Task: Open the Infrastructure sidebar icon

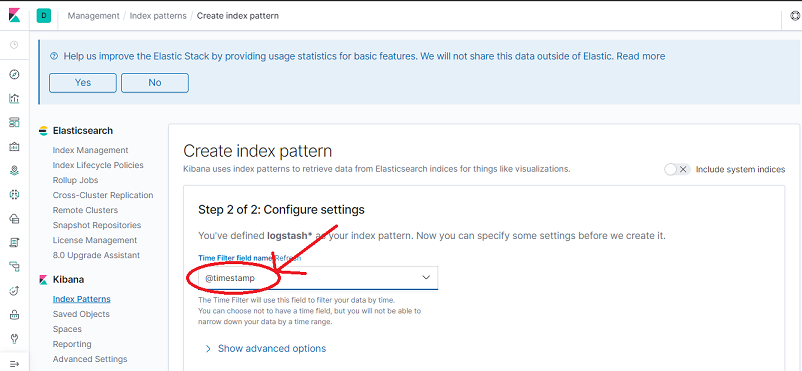Action: point(14,219)
